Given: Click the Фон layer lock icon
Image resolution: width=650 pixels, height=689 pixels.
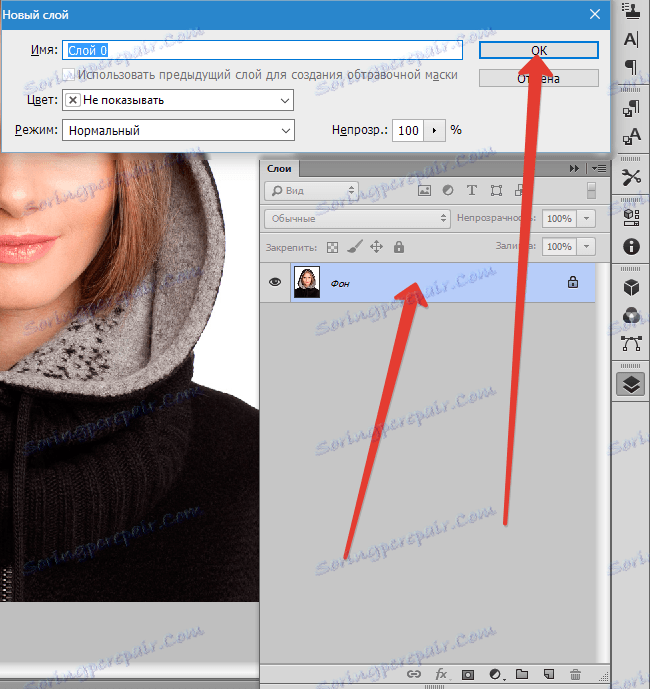Looking at the screenshot, I should pos(573,282).
